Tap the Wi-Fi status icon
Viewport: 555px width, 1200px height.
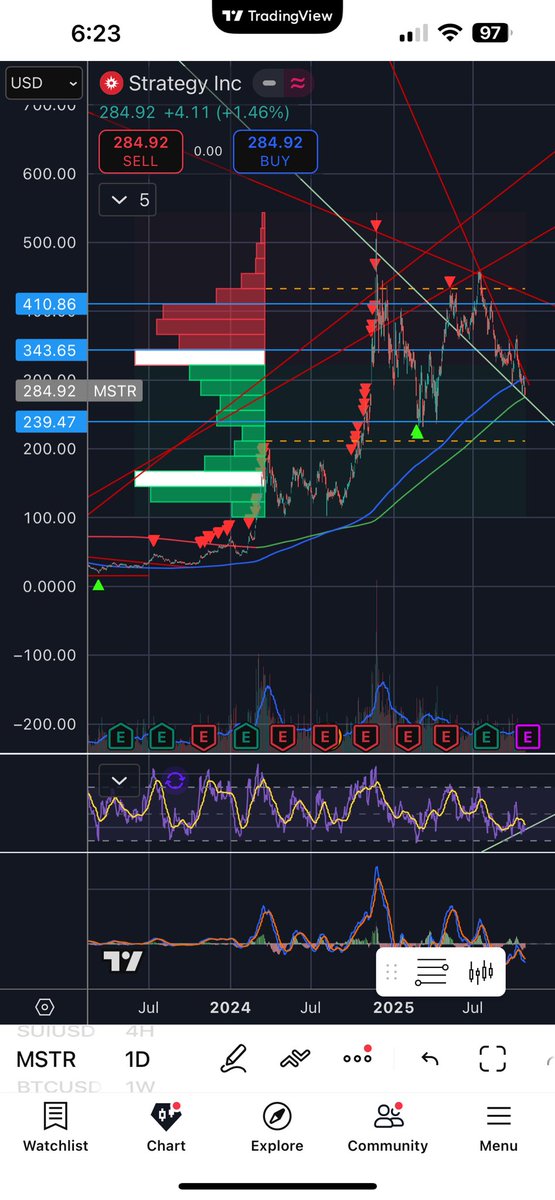(449, 33)
